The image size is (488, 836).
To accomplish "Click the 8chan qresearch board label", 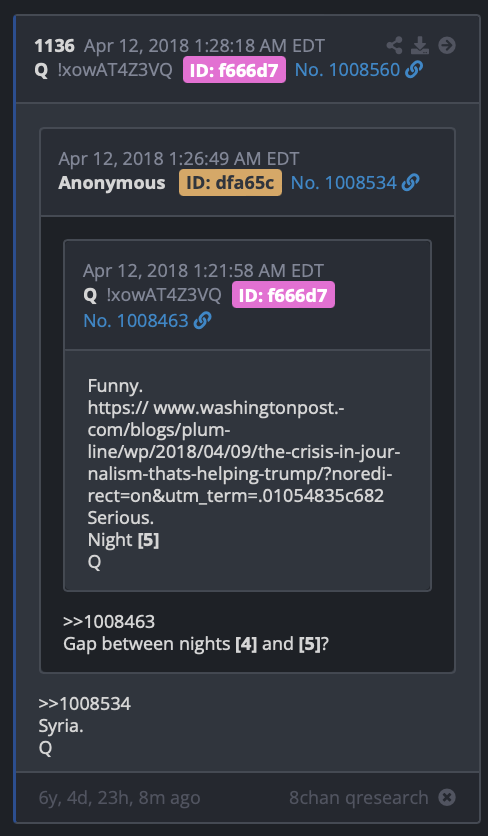I will [359, 798].
